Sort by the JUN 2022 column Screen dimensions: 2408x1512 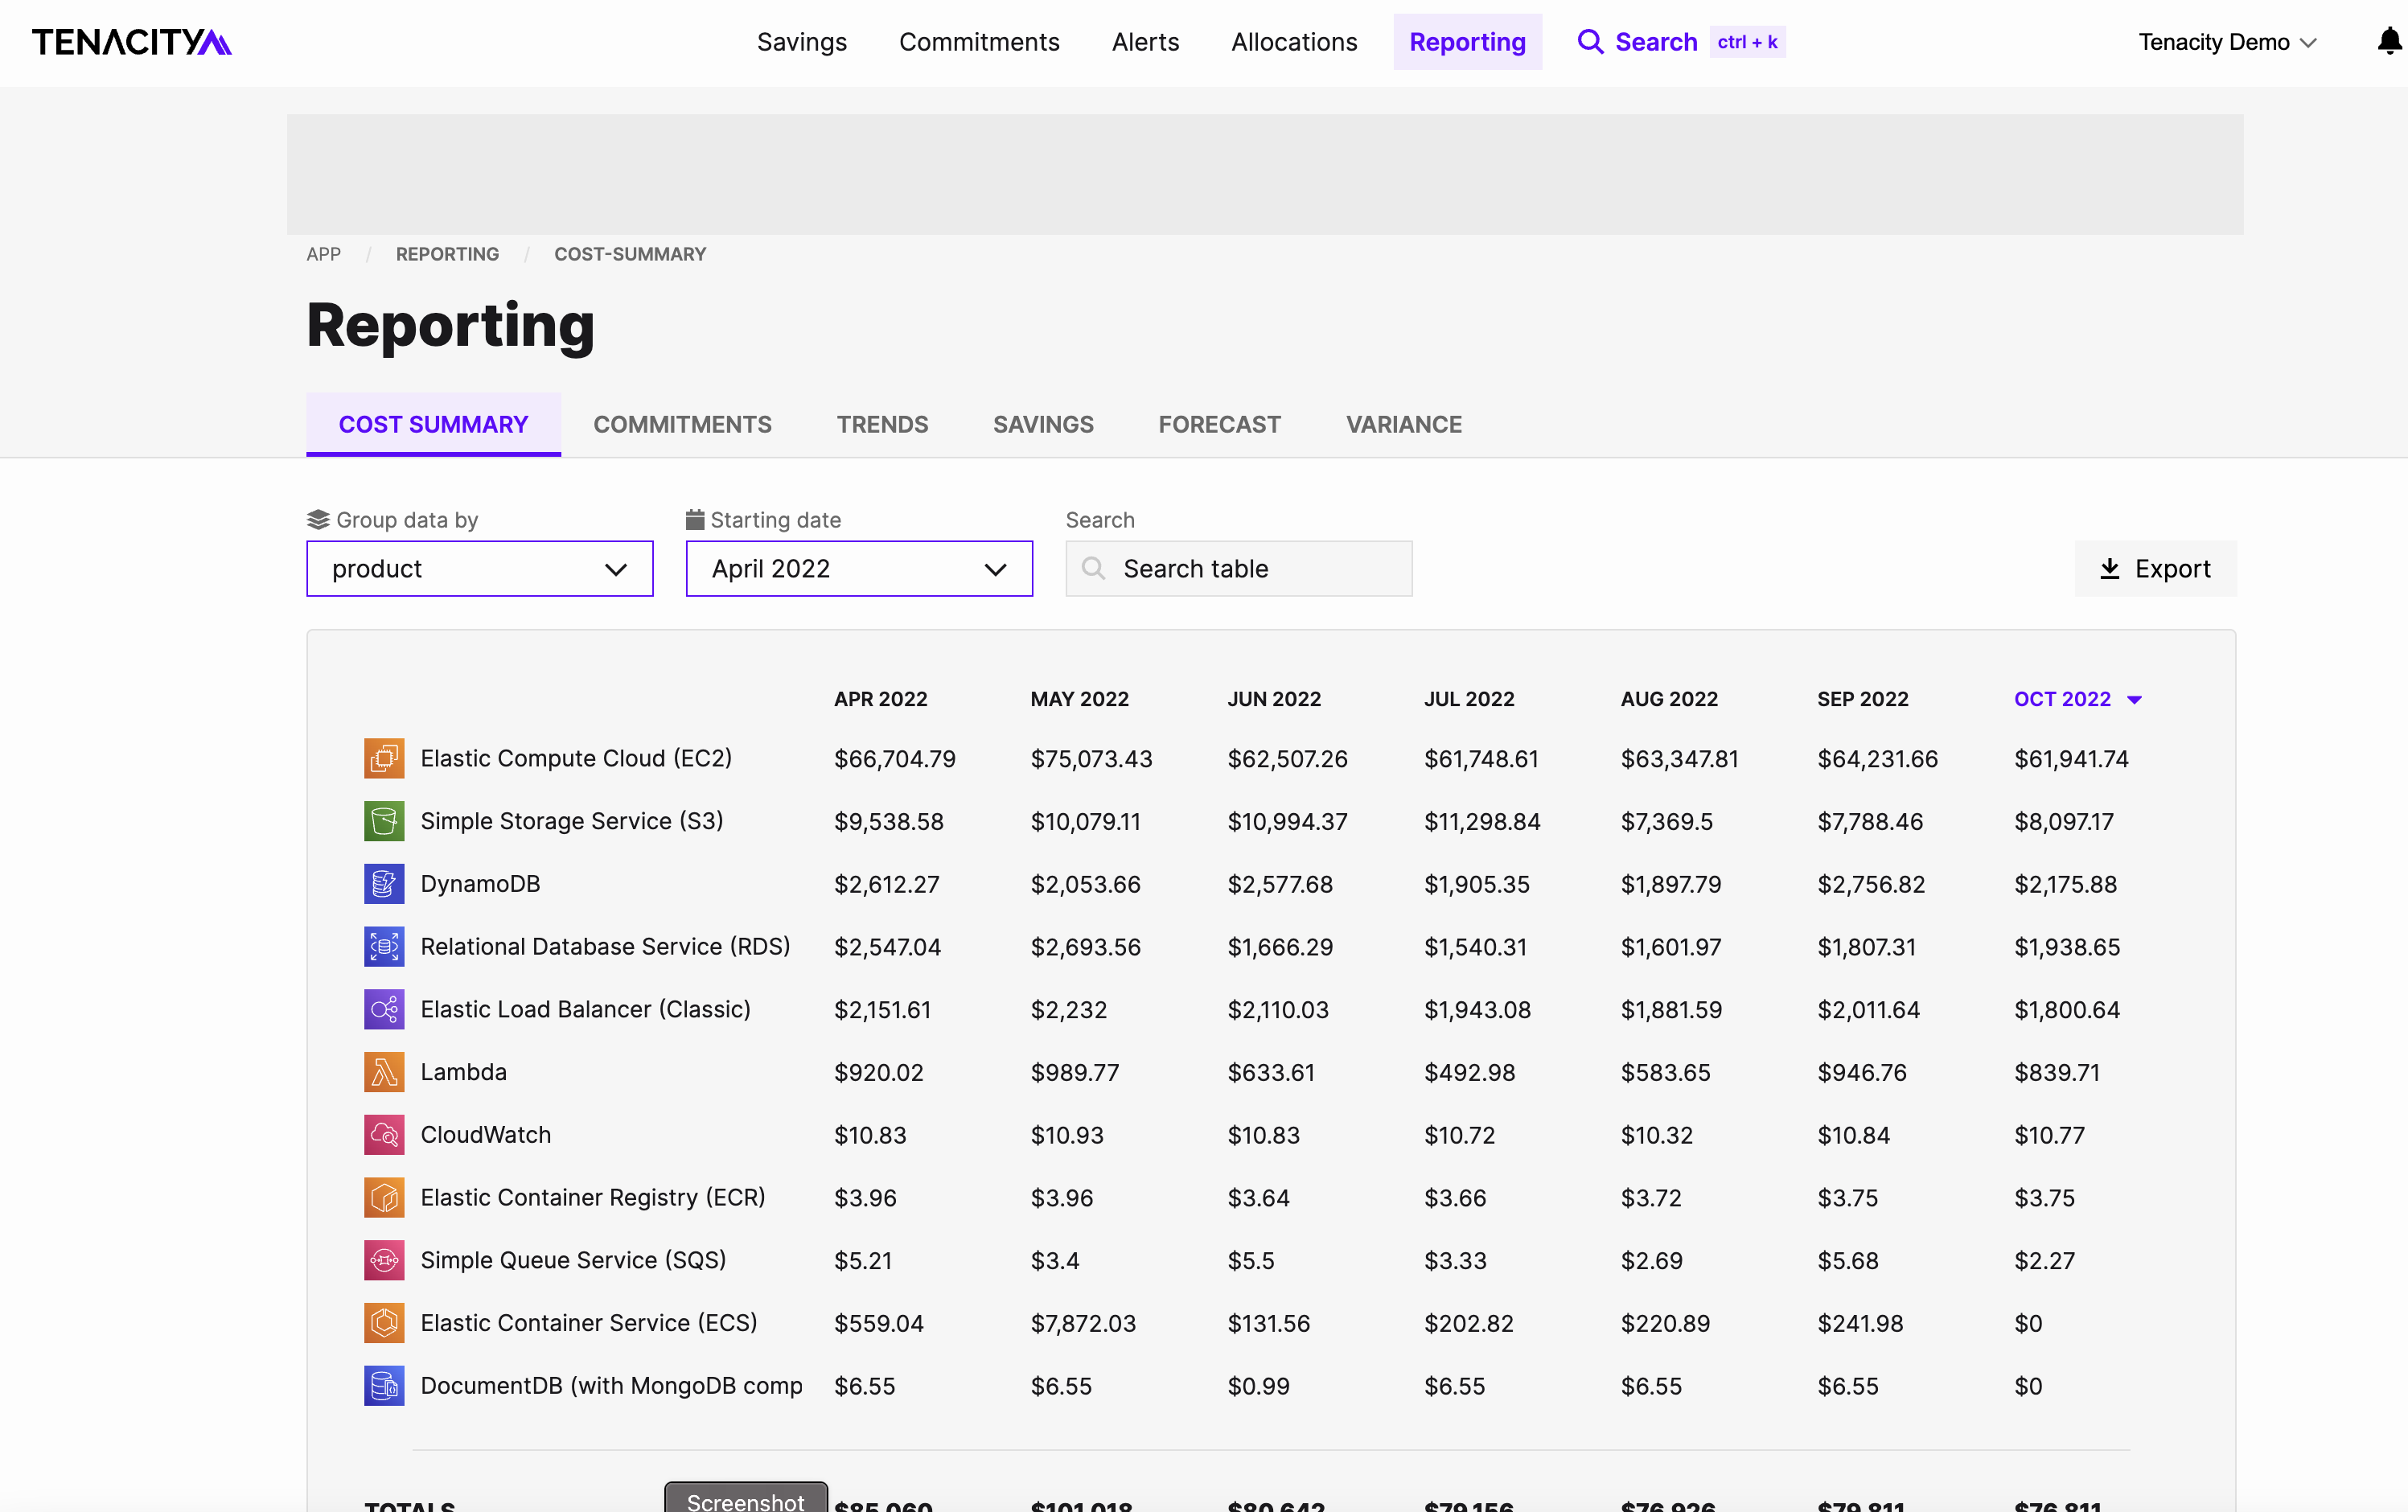pos(1274,699)
